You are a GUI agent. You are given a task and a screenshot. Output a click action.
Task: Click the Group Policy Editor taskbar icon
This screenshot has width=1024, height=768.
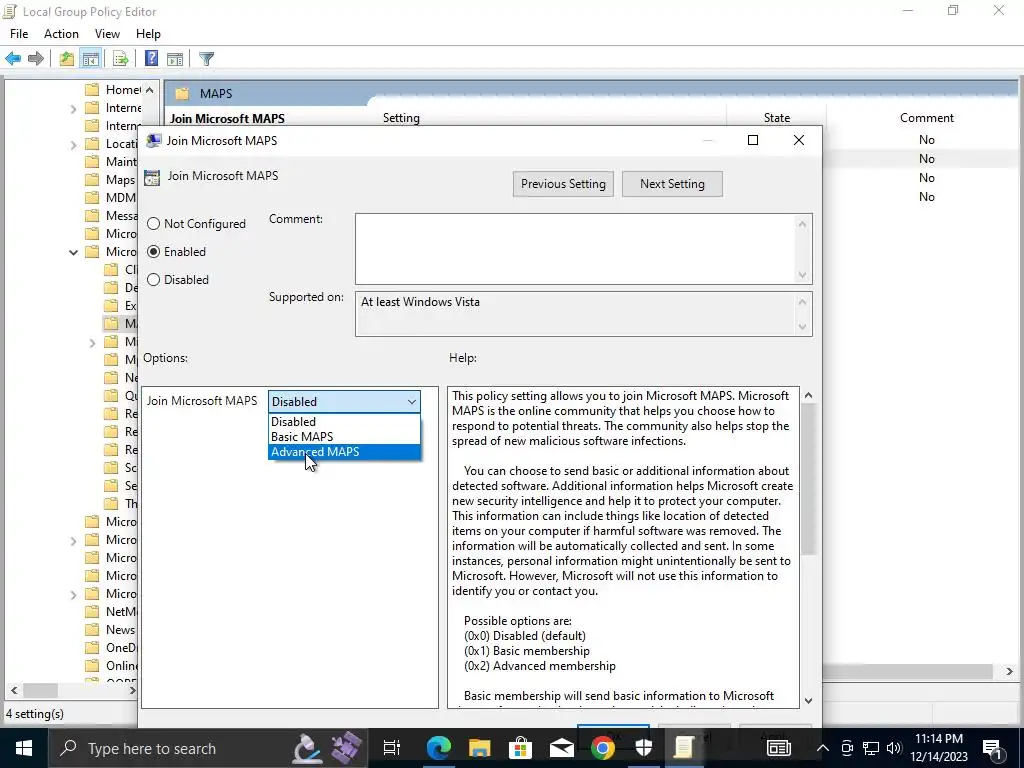[x=684, y=748]
